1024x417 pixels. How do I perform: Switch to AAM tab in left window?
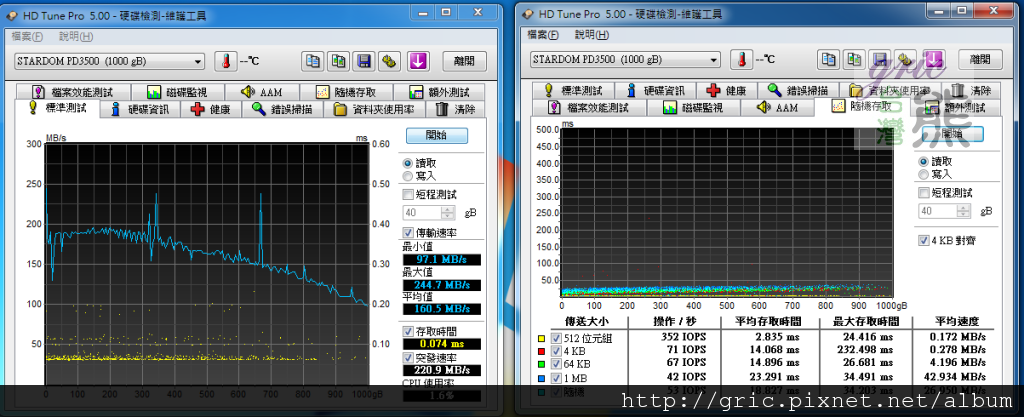[x=262, y=92]
